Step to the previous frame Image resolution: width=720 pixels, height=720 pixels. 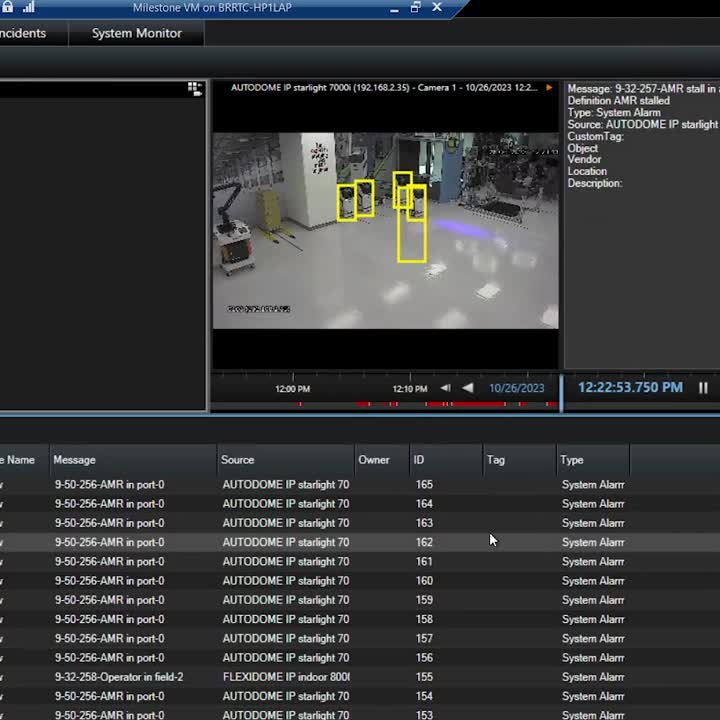point(445,388)
